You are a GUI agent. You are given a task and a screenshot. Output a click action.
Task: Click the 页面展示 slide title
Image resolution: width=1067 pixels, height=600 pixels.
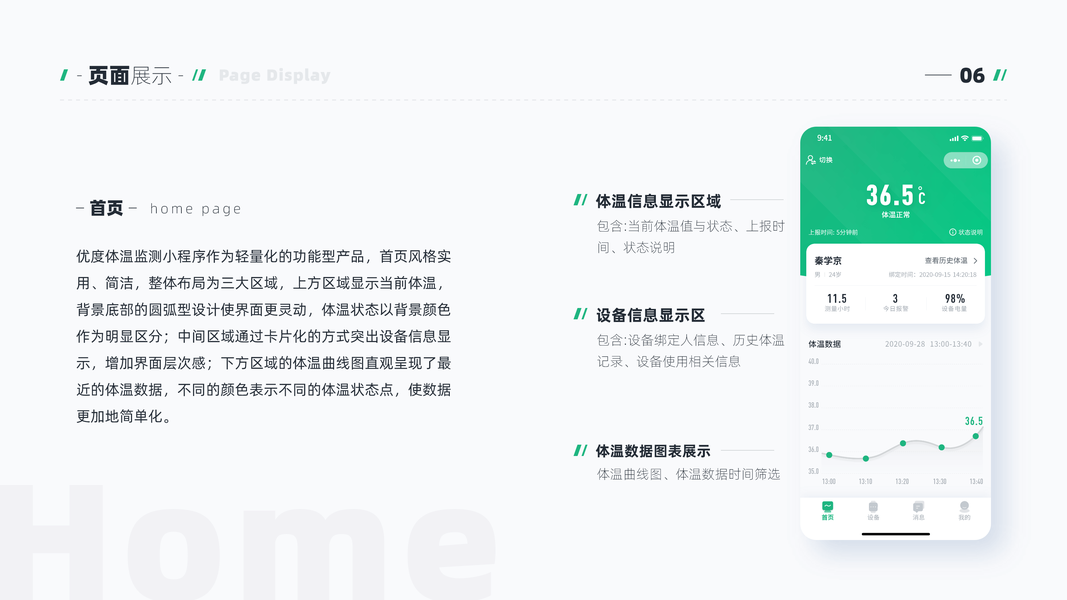tap(130, 76)
